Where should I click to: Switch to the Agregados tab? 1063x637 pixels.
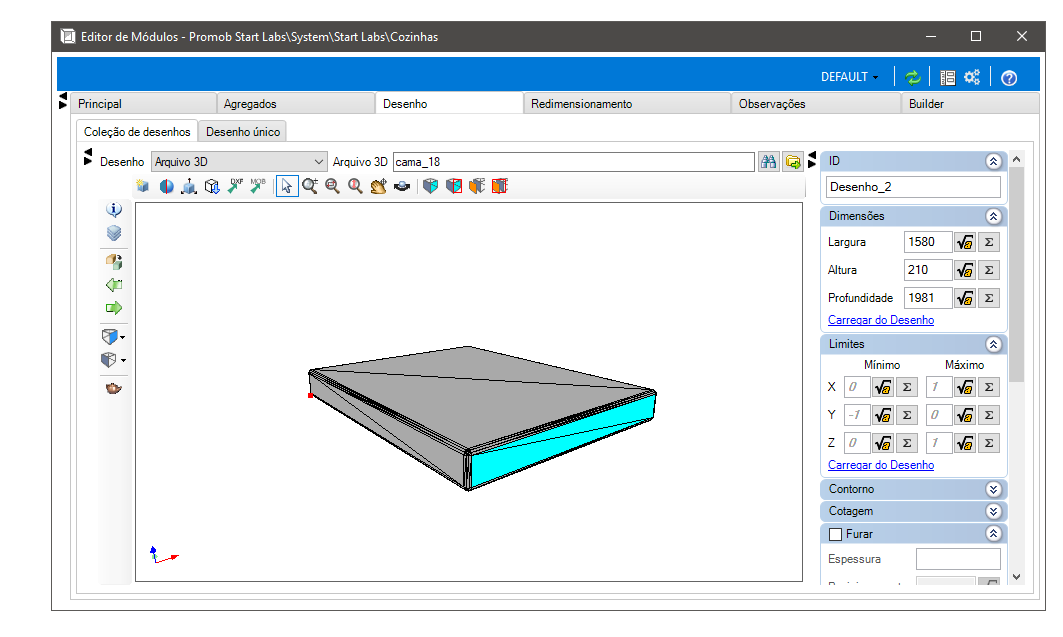tap(296, 104)
